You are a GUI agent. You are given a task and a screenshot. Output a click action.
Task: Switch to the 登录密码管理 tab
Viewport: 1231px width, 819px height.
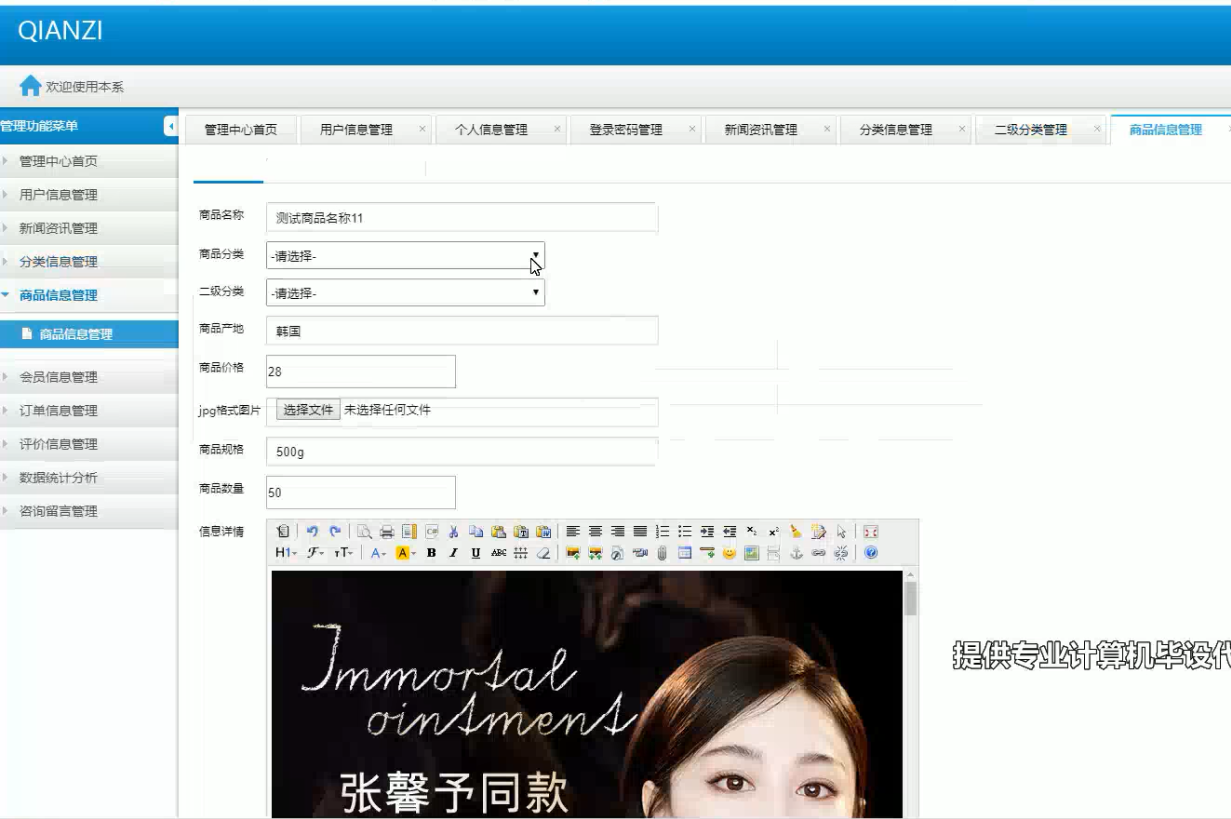626,129
